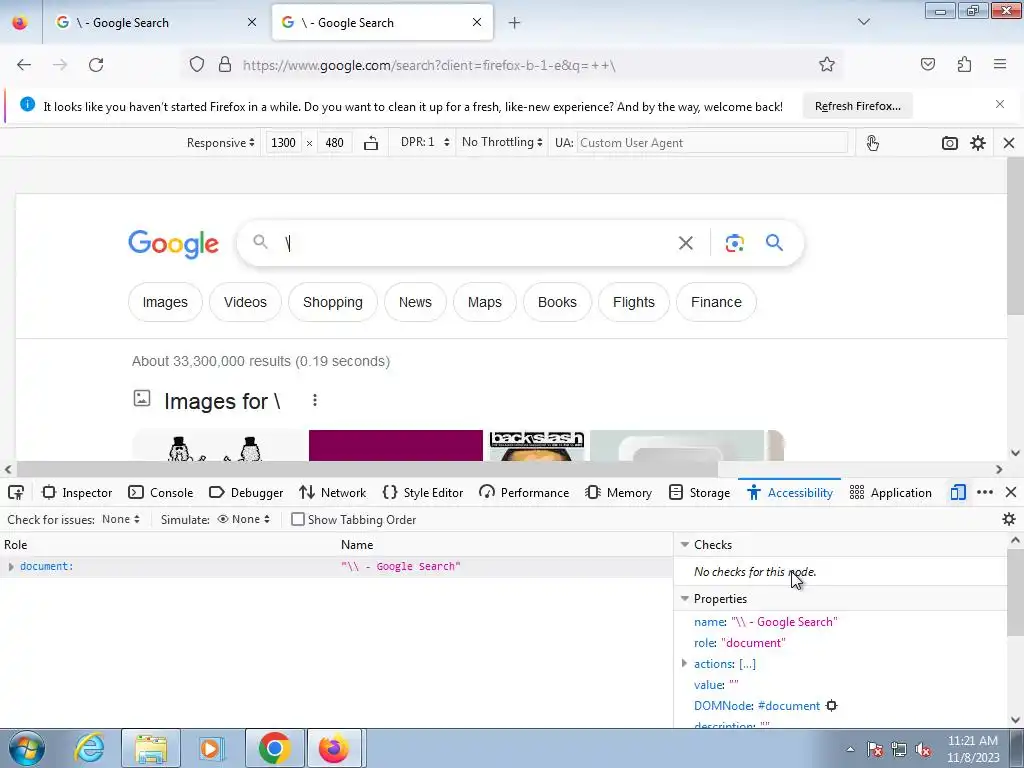
Task: Open the list all tabs chevron
Action: point(863,22)
